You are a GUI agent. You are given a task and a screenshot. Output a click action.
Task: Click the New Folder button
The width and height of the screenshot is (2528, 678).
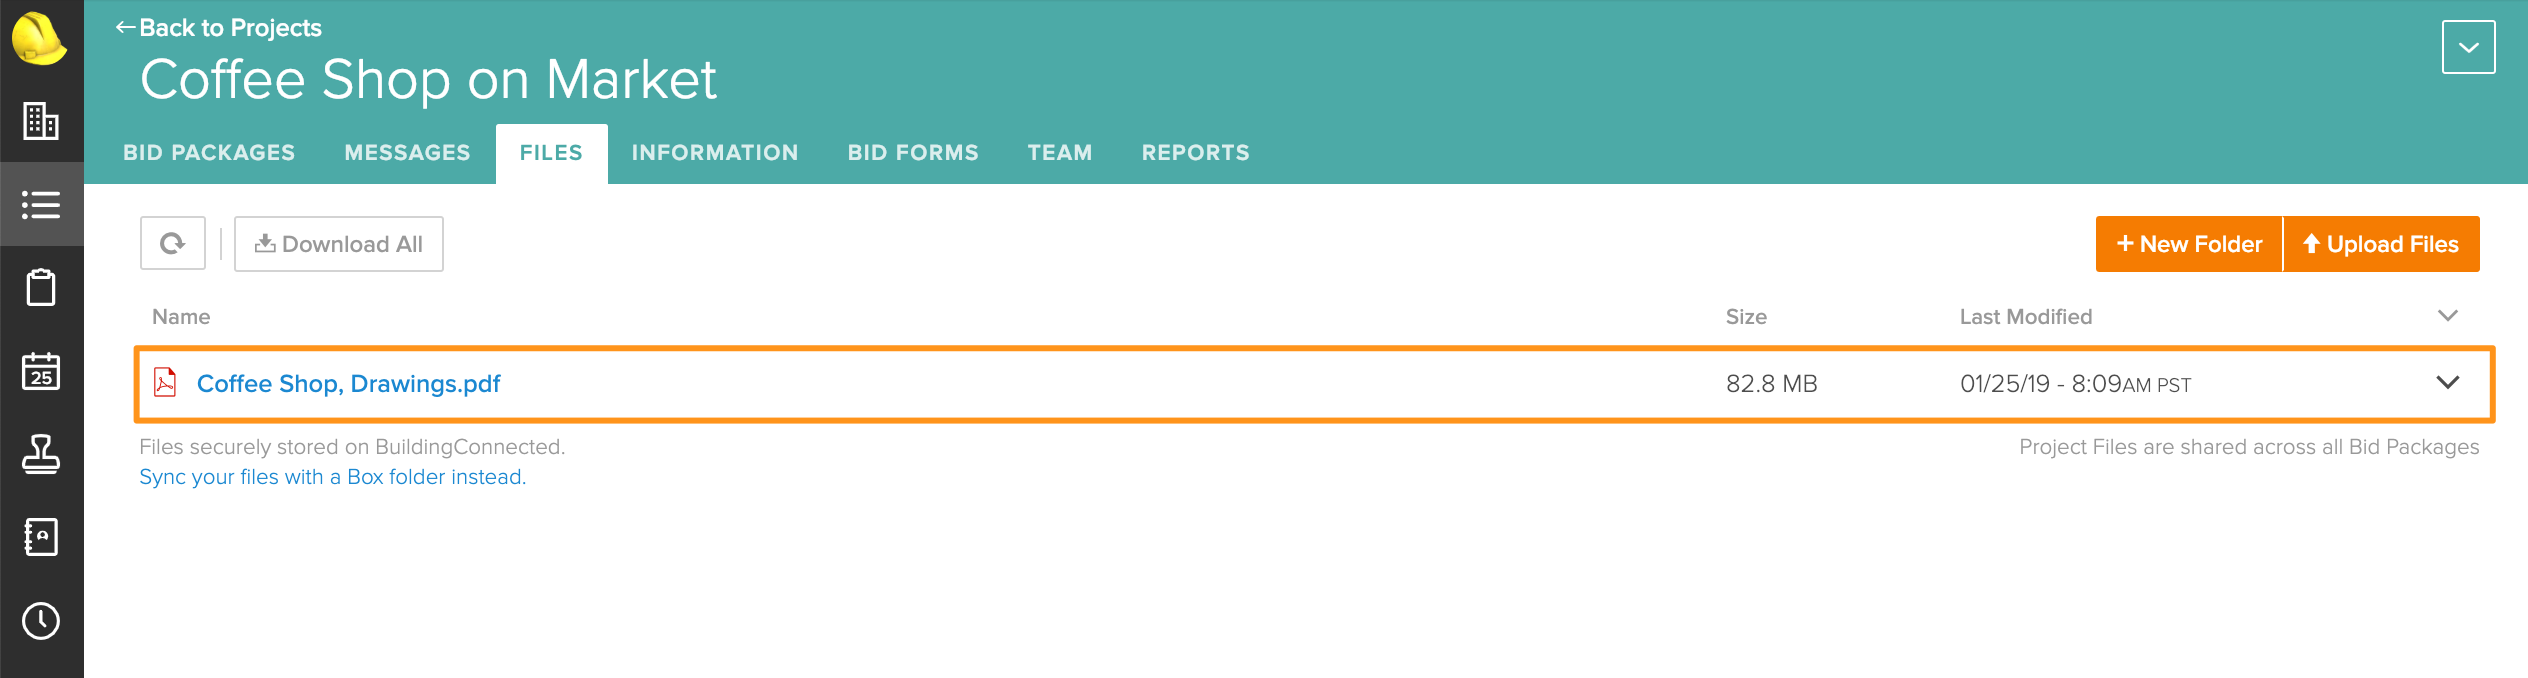[2189, 244]
